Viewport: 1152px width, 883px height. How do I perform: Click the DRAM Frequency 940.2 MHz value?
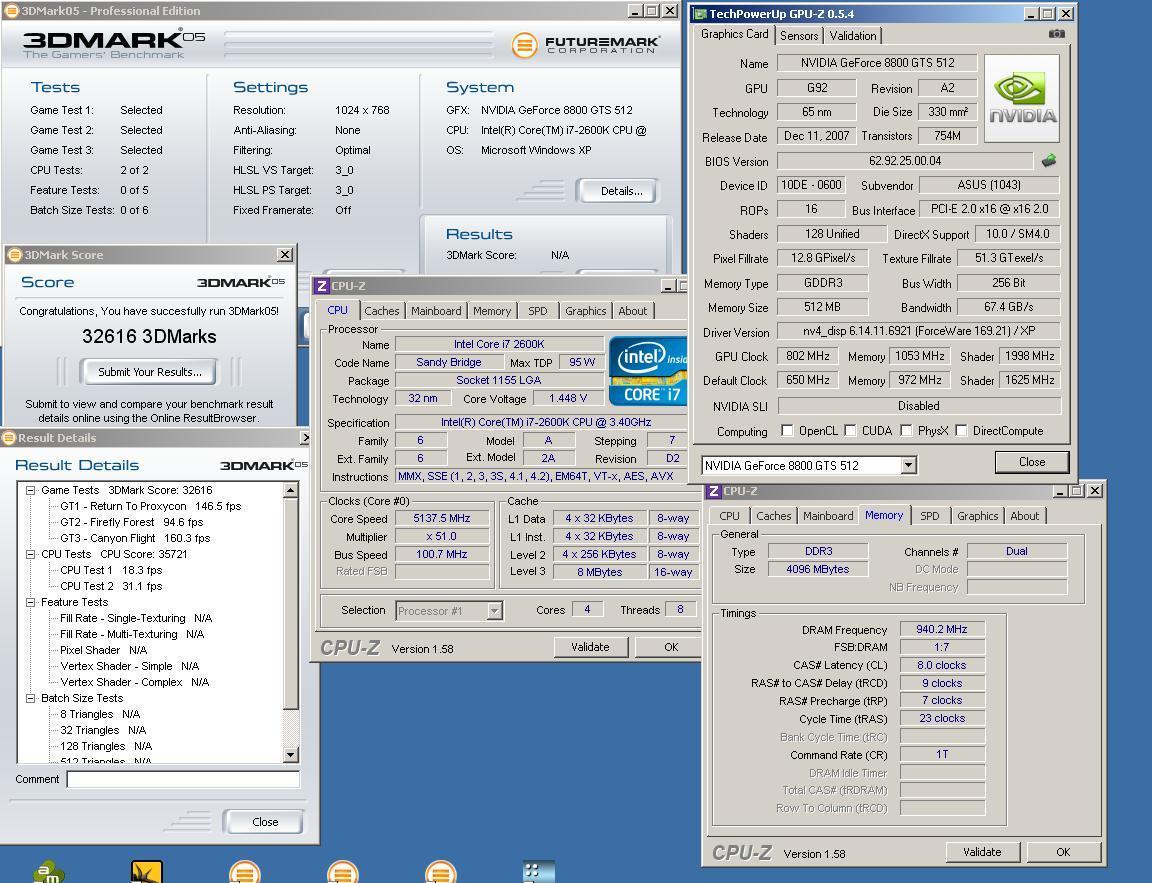click(942, 629)
